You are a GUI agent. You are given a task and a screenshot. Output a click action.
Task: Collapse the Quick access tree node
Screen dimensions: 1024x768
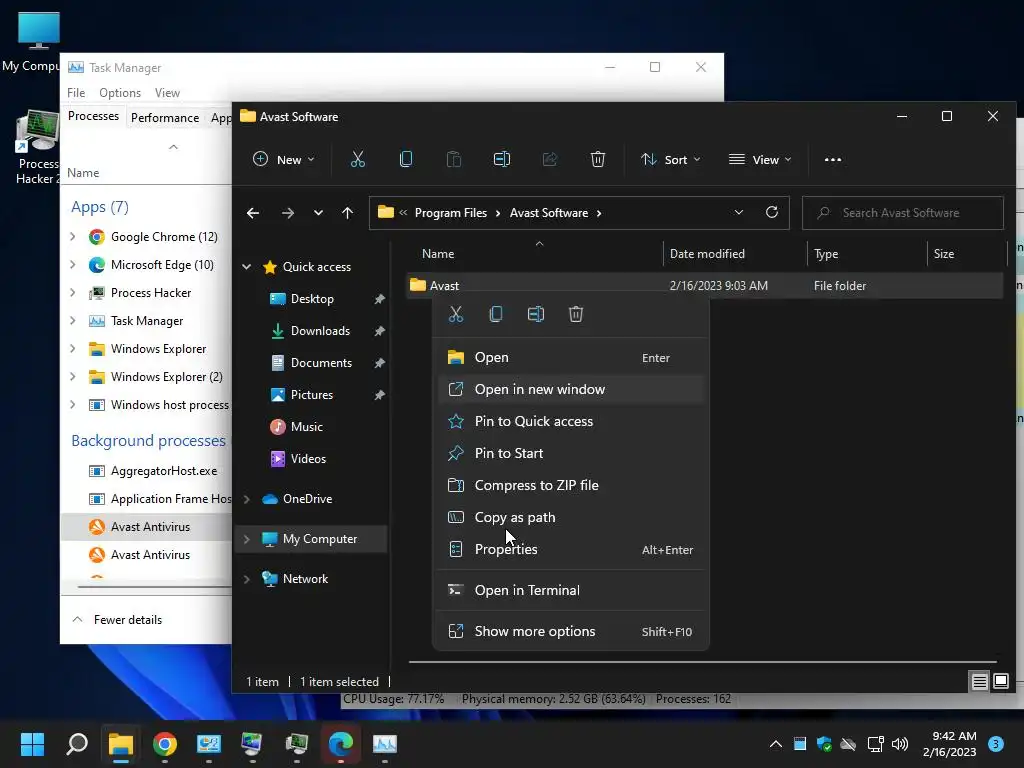point(247,266)
